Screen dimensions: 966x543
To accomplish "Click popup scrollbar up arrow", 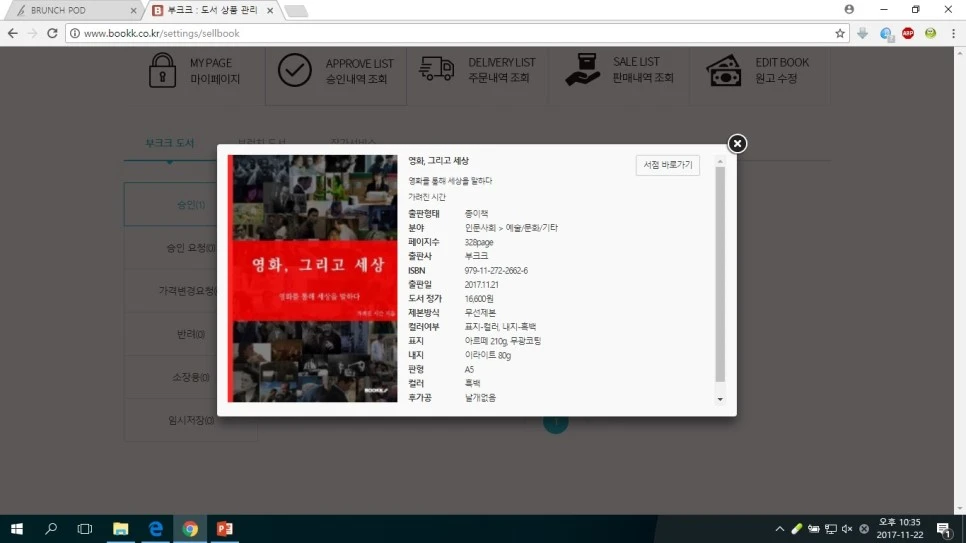I will [x=720, y=161].
